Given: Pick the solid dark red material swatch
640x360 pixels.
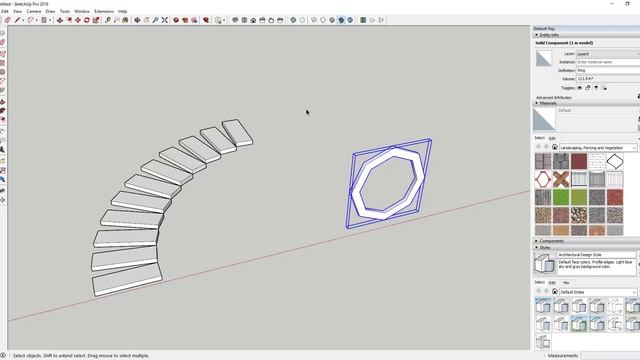Looking at the screenshot, I should point(579,162).
